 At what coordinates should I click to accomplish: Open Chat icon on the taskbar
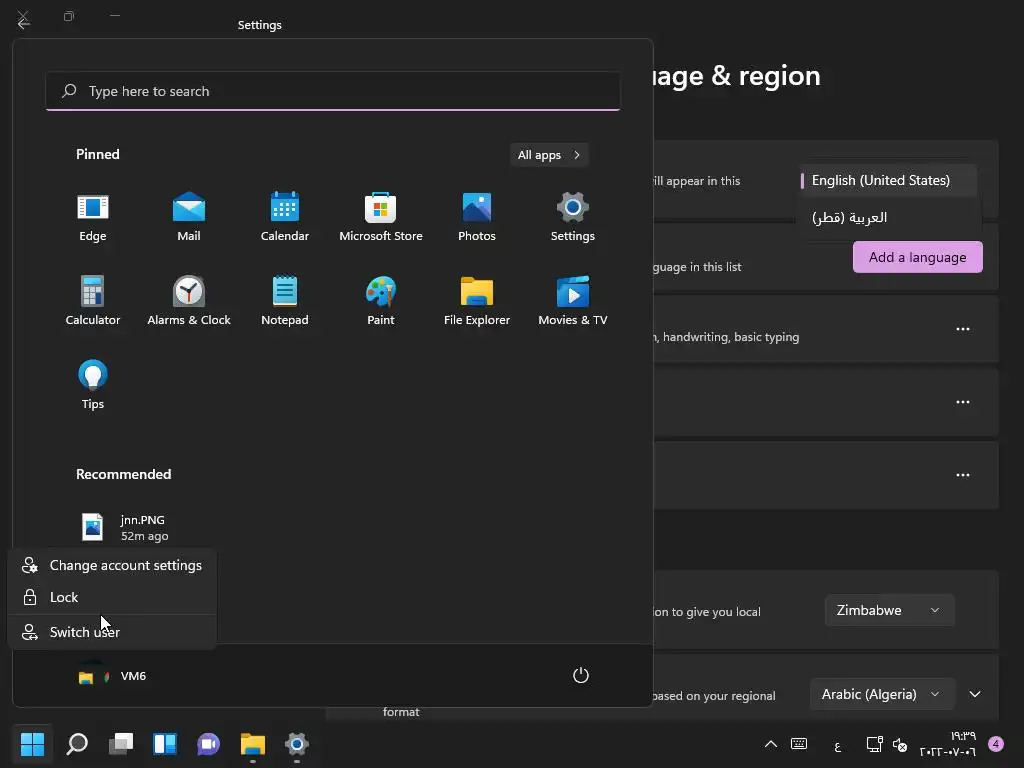point(208,743)
